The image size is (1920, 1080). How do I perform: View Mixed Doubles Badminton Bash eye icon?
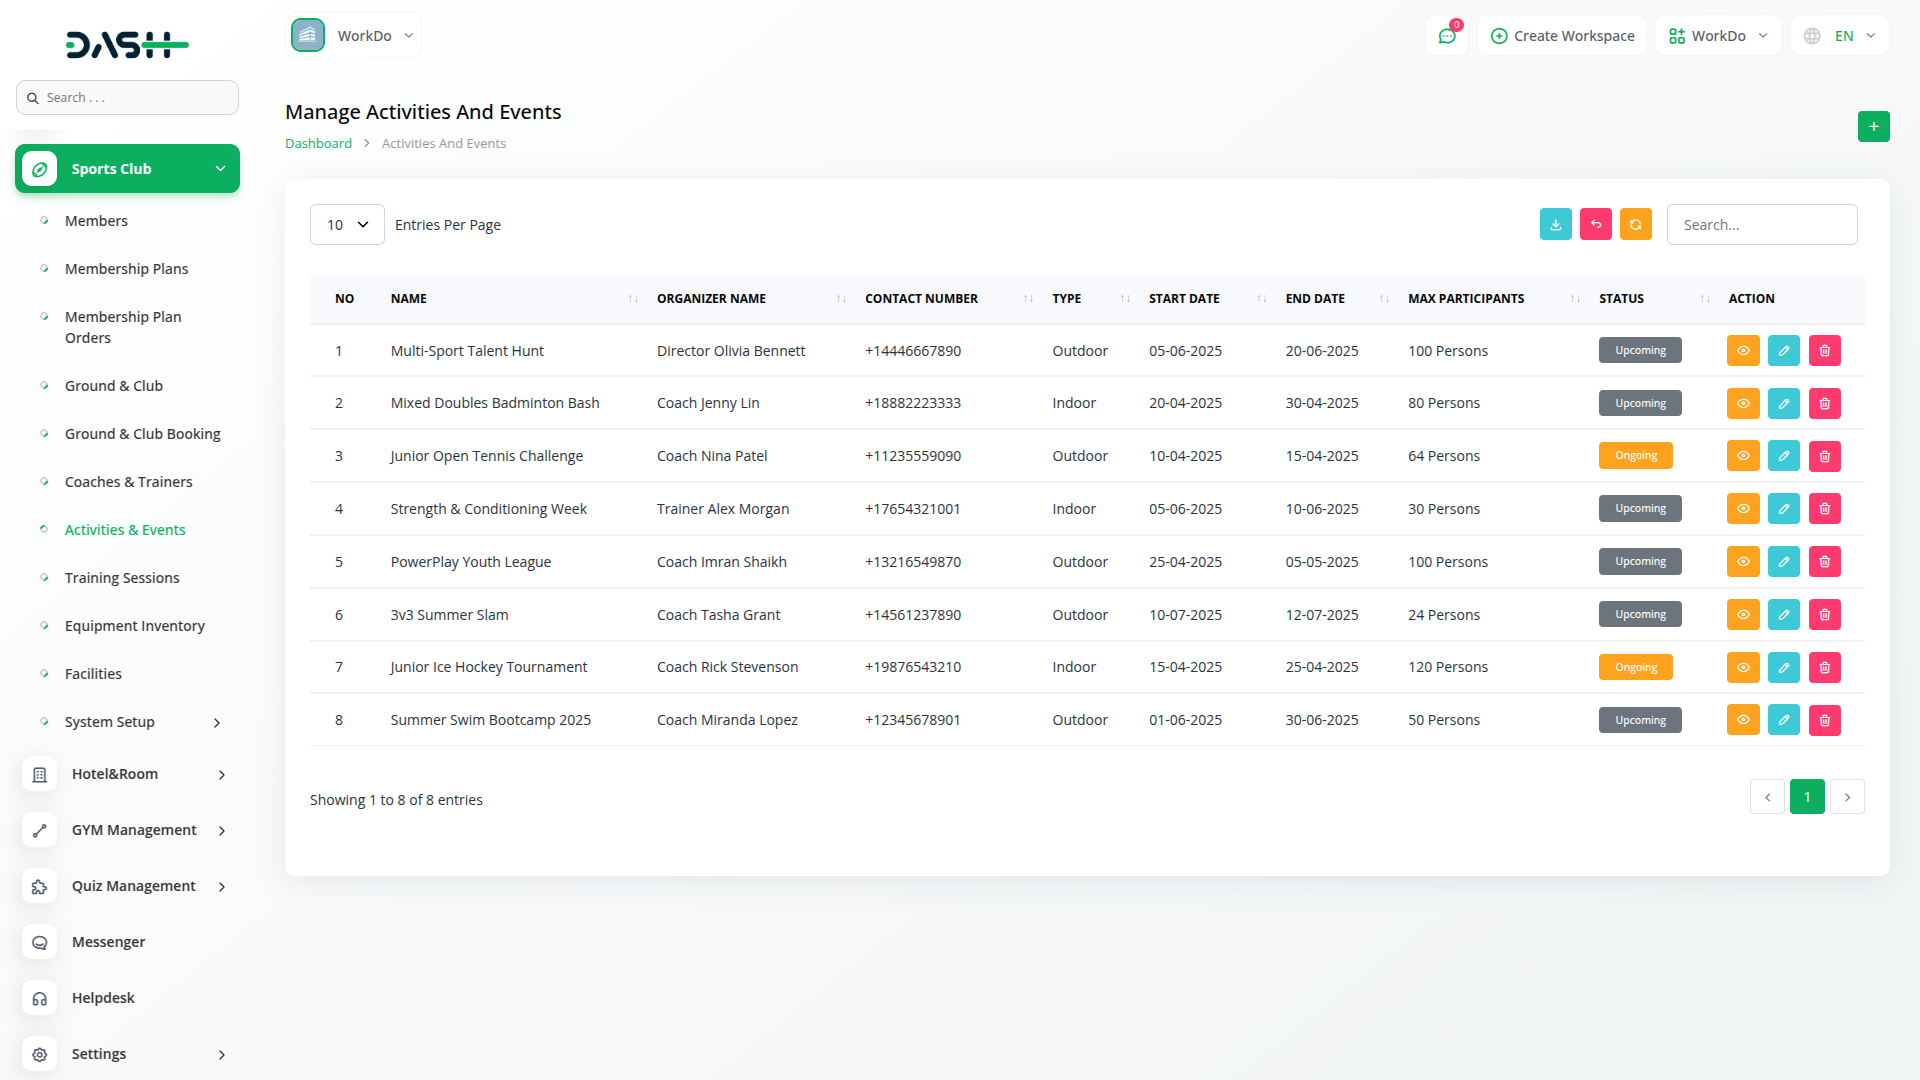[x=1743, y=404]
